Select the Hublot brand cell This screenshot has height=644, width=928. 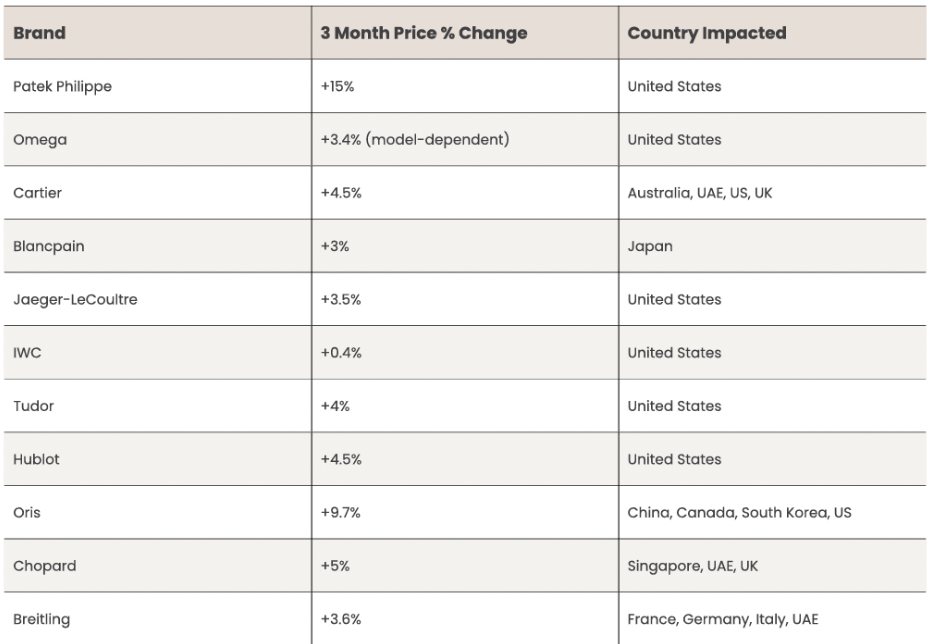(36, 459)
